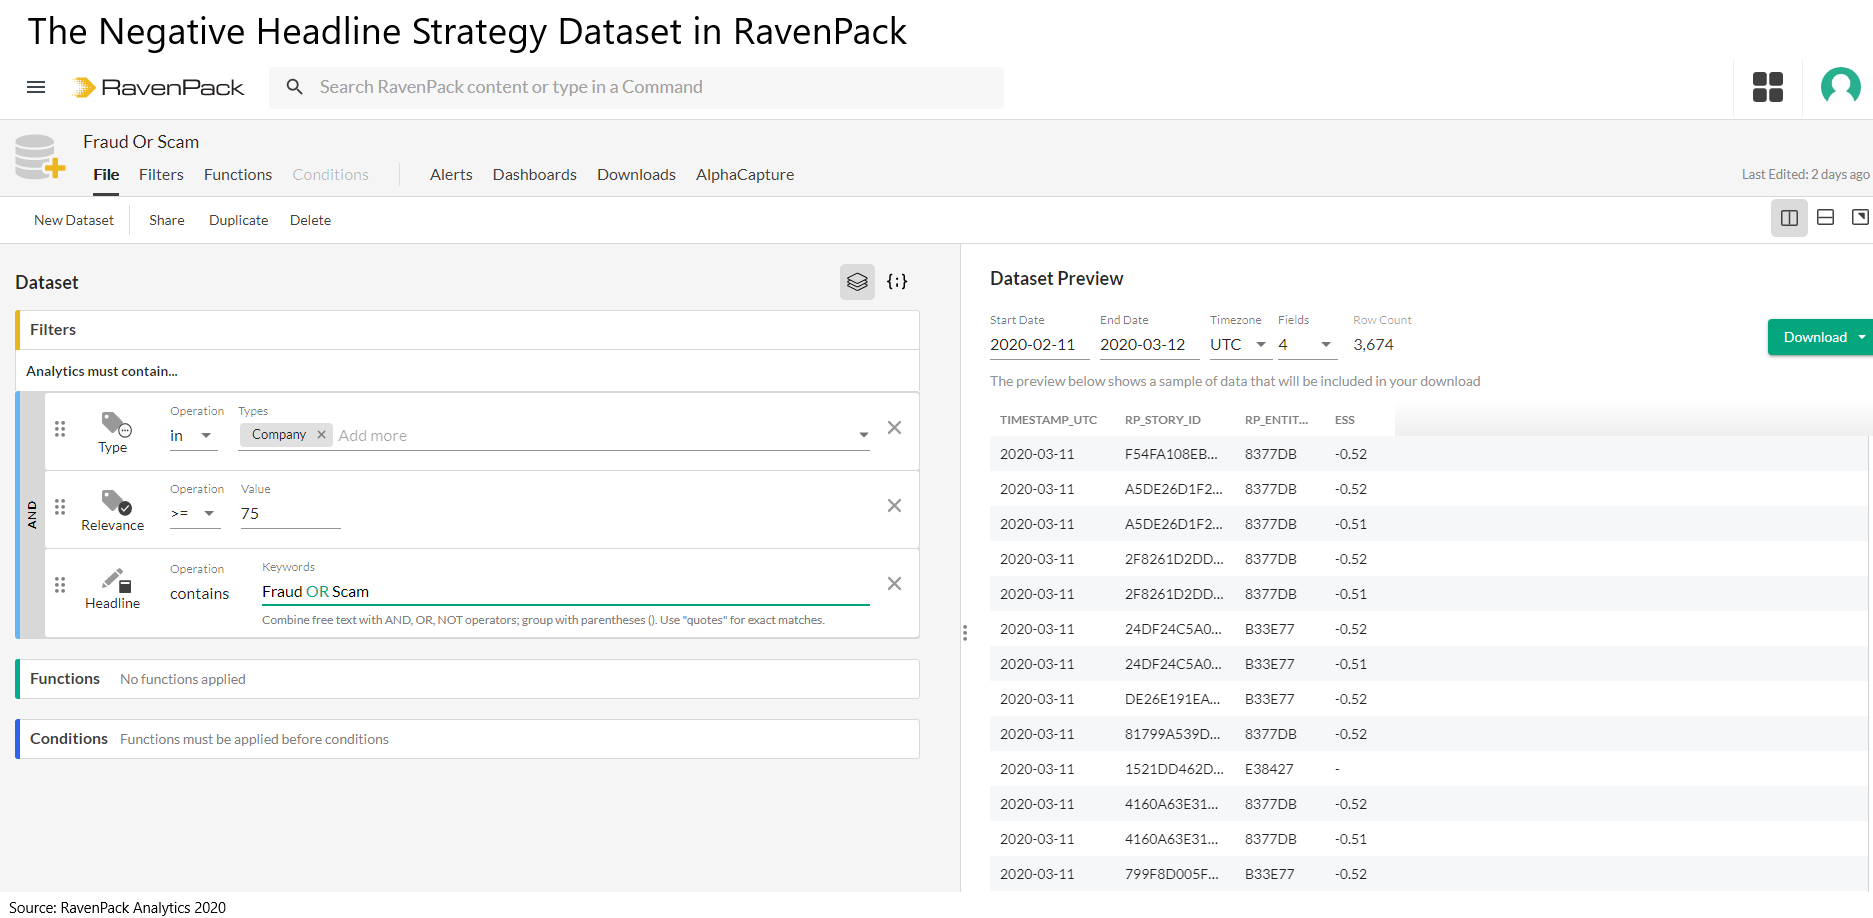
Task: Click the Headline keywords input field
Action: click(x=565, y=592)
